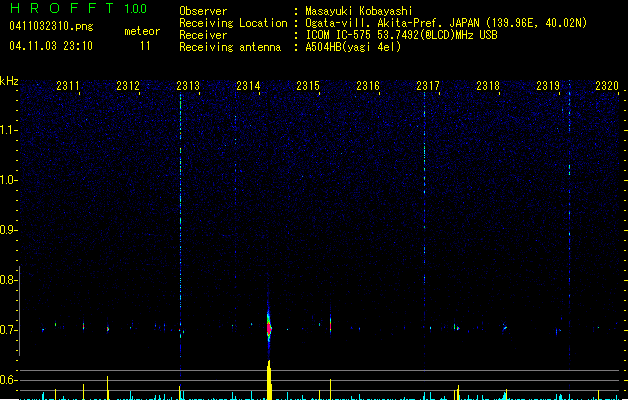Click the 2317 time axis marker
Image resolution: width=629 pixels, height=400 pixels.
pos(428,86)
